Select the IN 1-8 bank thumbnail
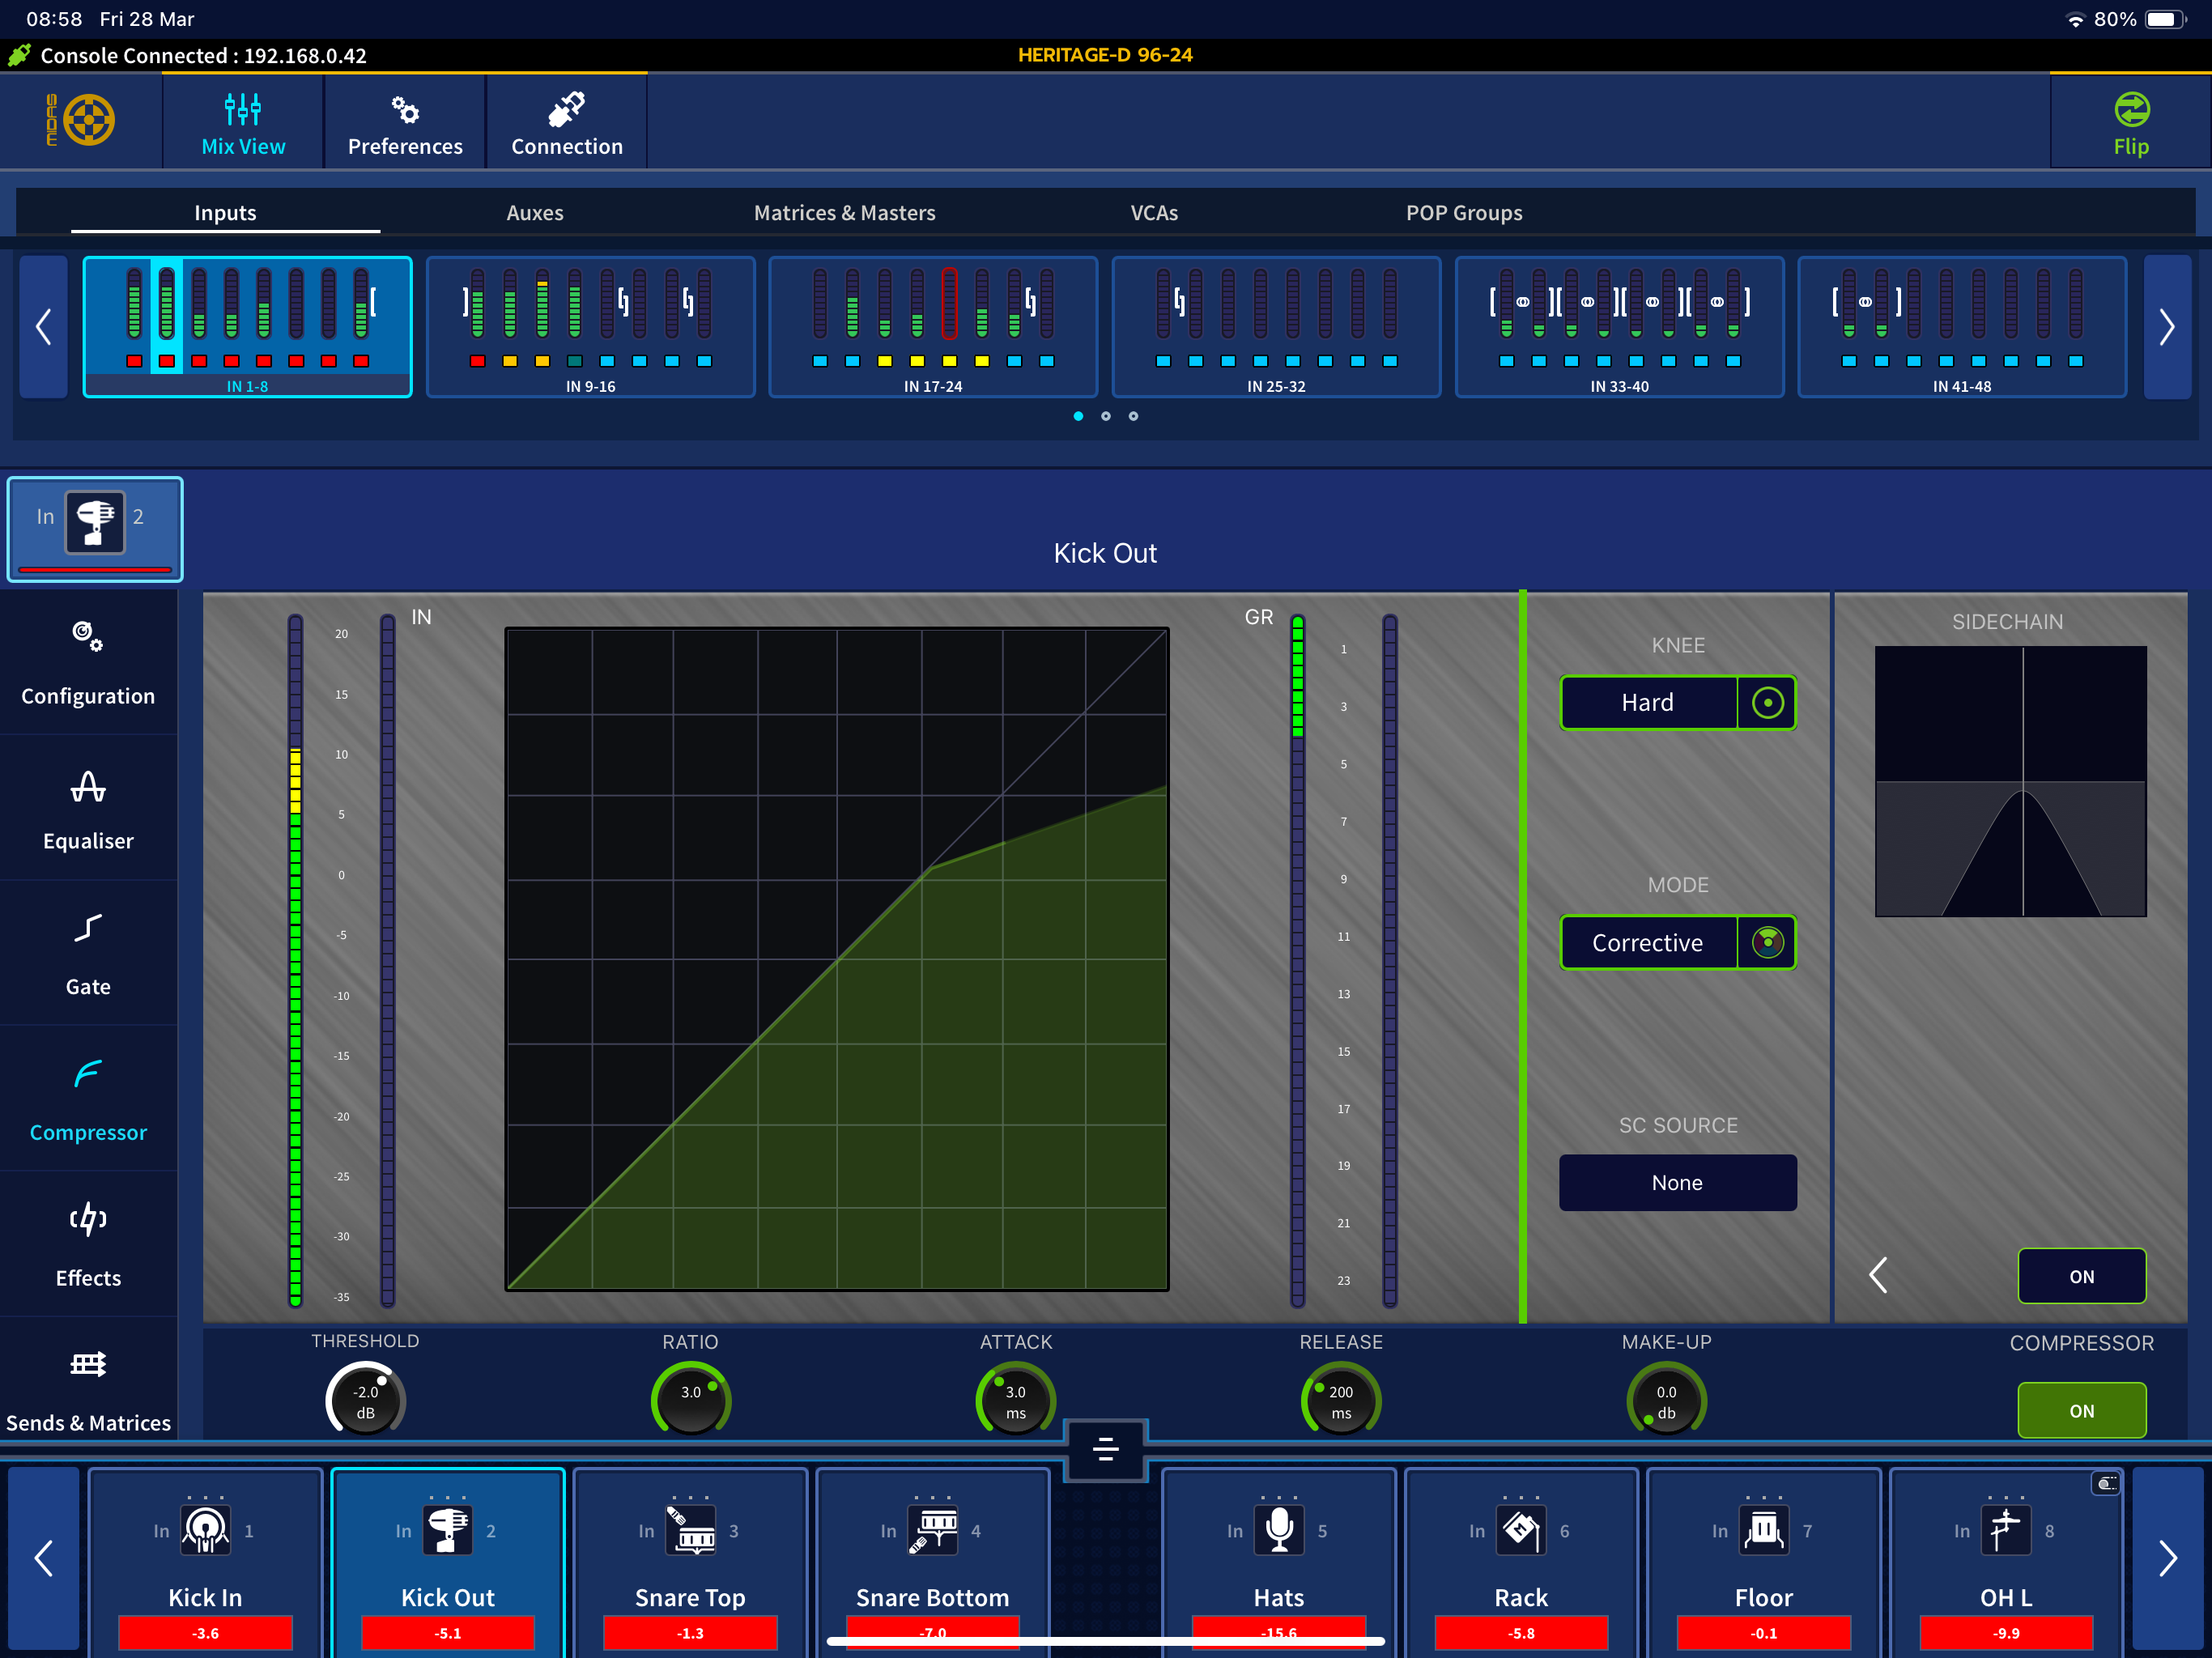The width and height of the screenshot is (2212, 1658). click(247, 326)
